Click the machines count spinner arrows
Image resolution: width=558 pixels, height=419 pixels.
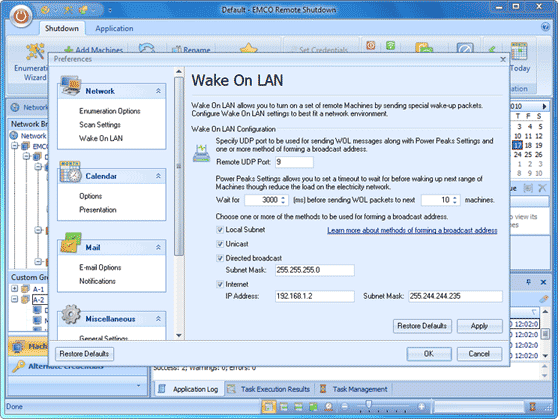point(455,200)
